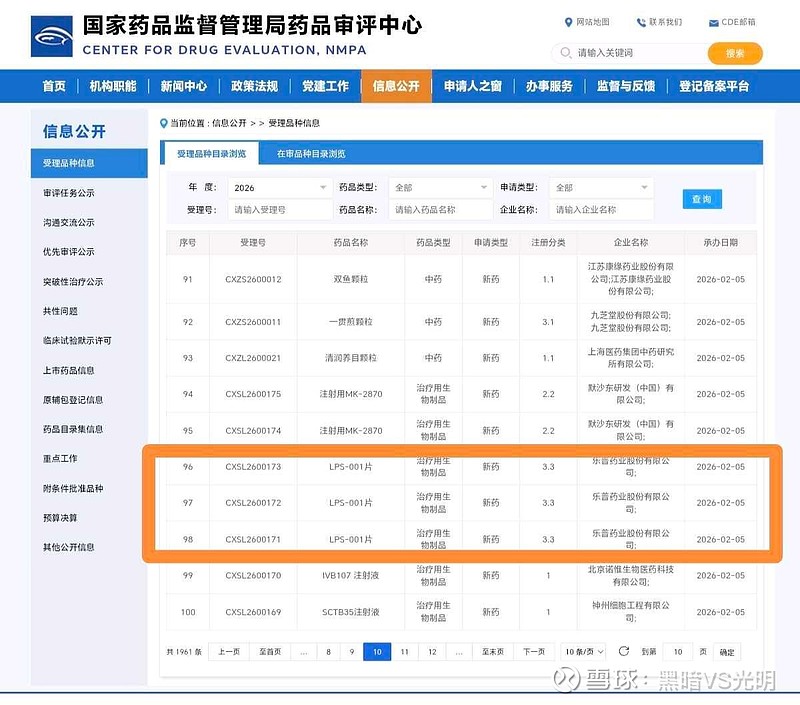800x705 pixels.
Task: Click the CDE邮箱 envelope icon
Action: click(x=713, y=22)
